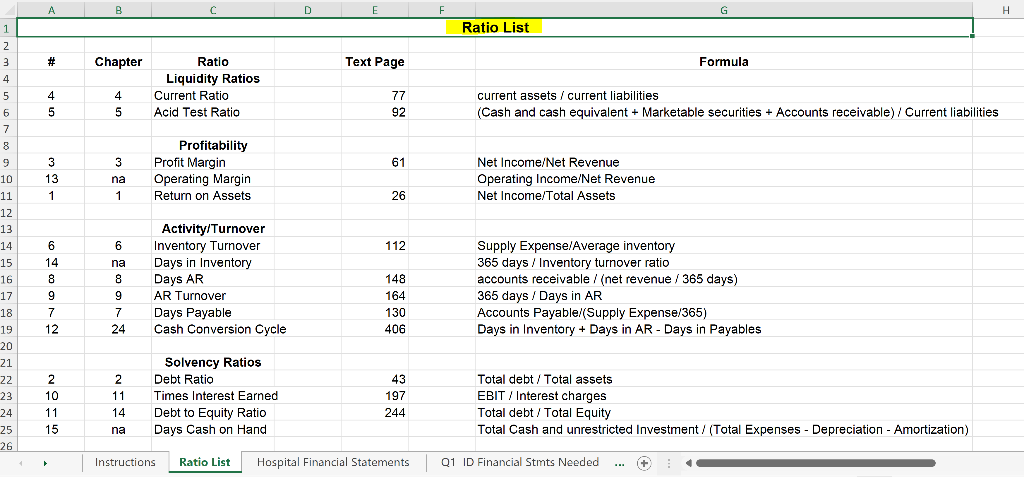Viewport: 1024px width, 477px height.
Task: Select column C header
Action: (x=212, y=9)
